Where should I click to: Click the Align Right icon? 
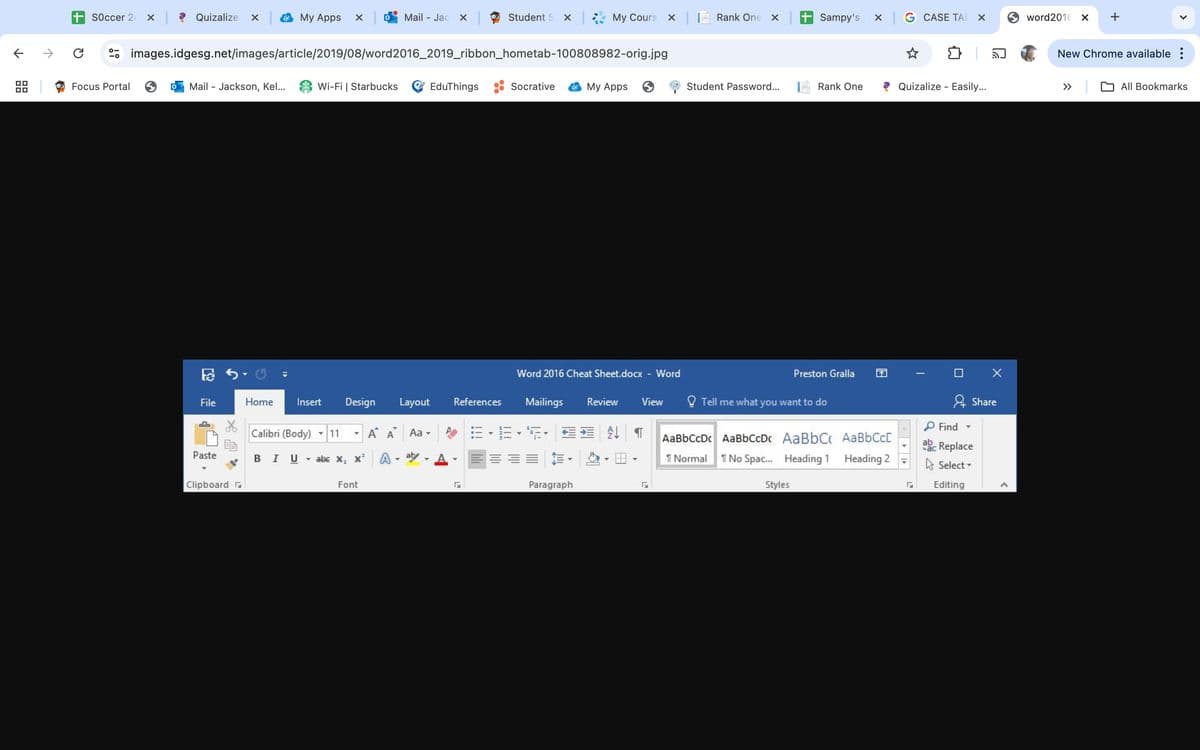point(514,459)
